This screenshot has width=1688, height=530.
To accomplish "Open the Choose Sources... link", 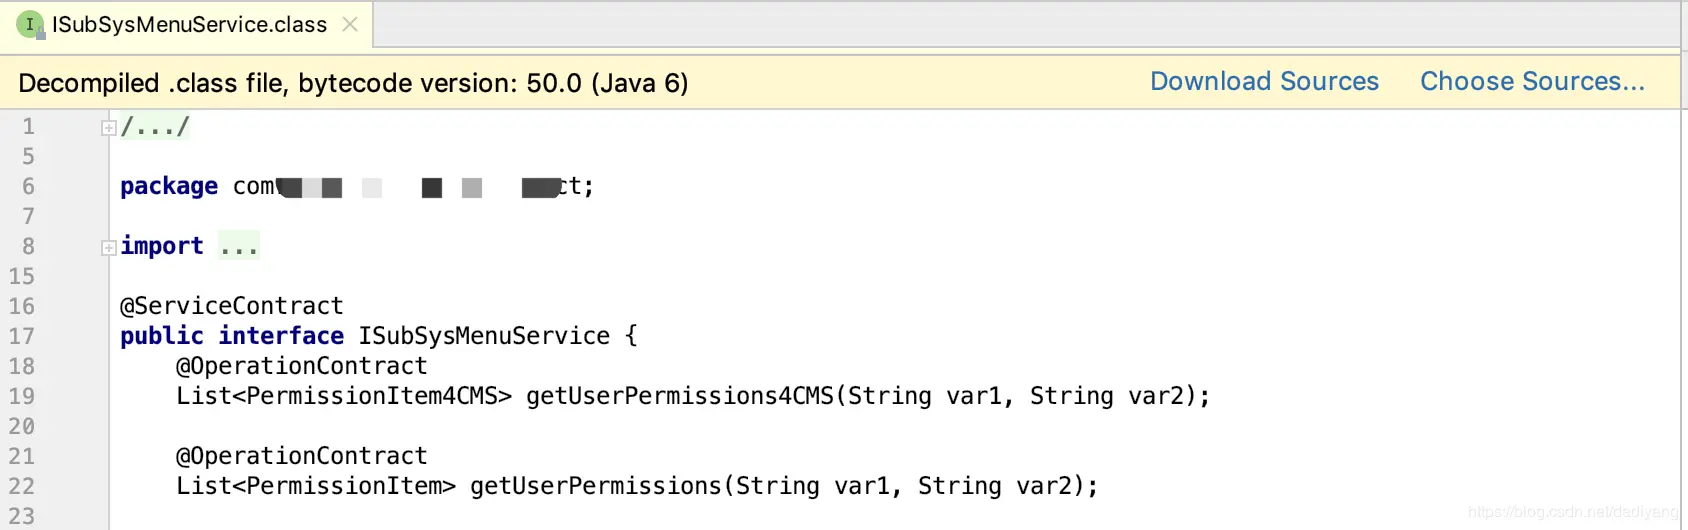I will (1532, 82).
